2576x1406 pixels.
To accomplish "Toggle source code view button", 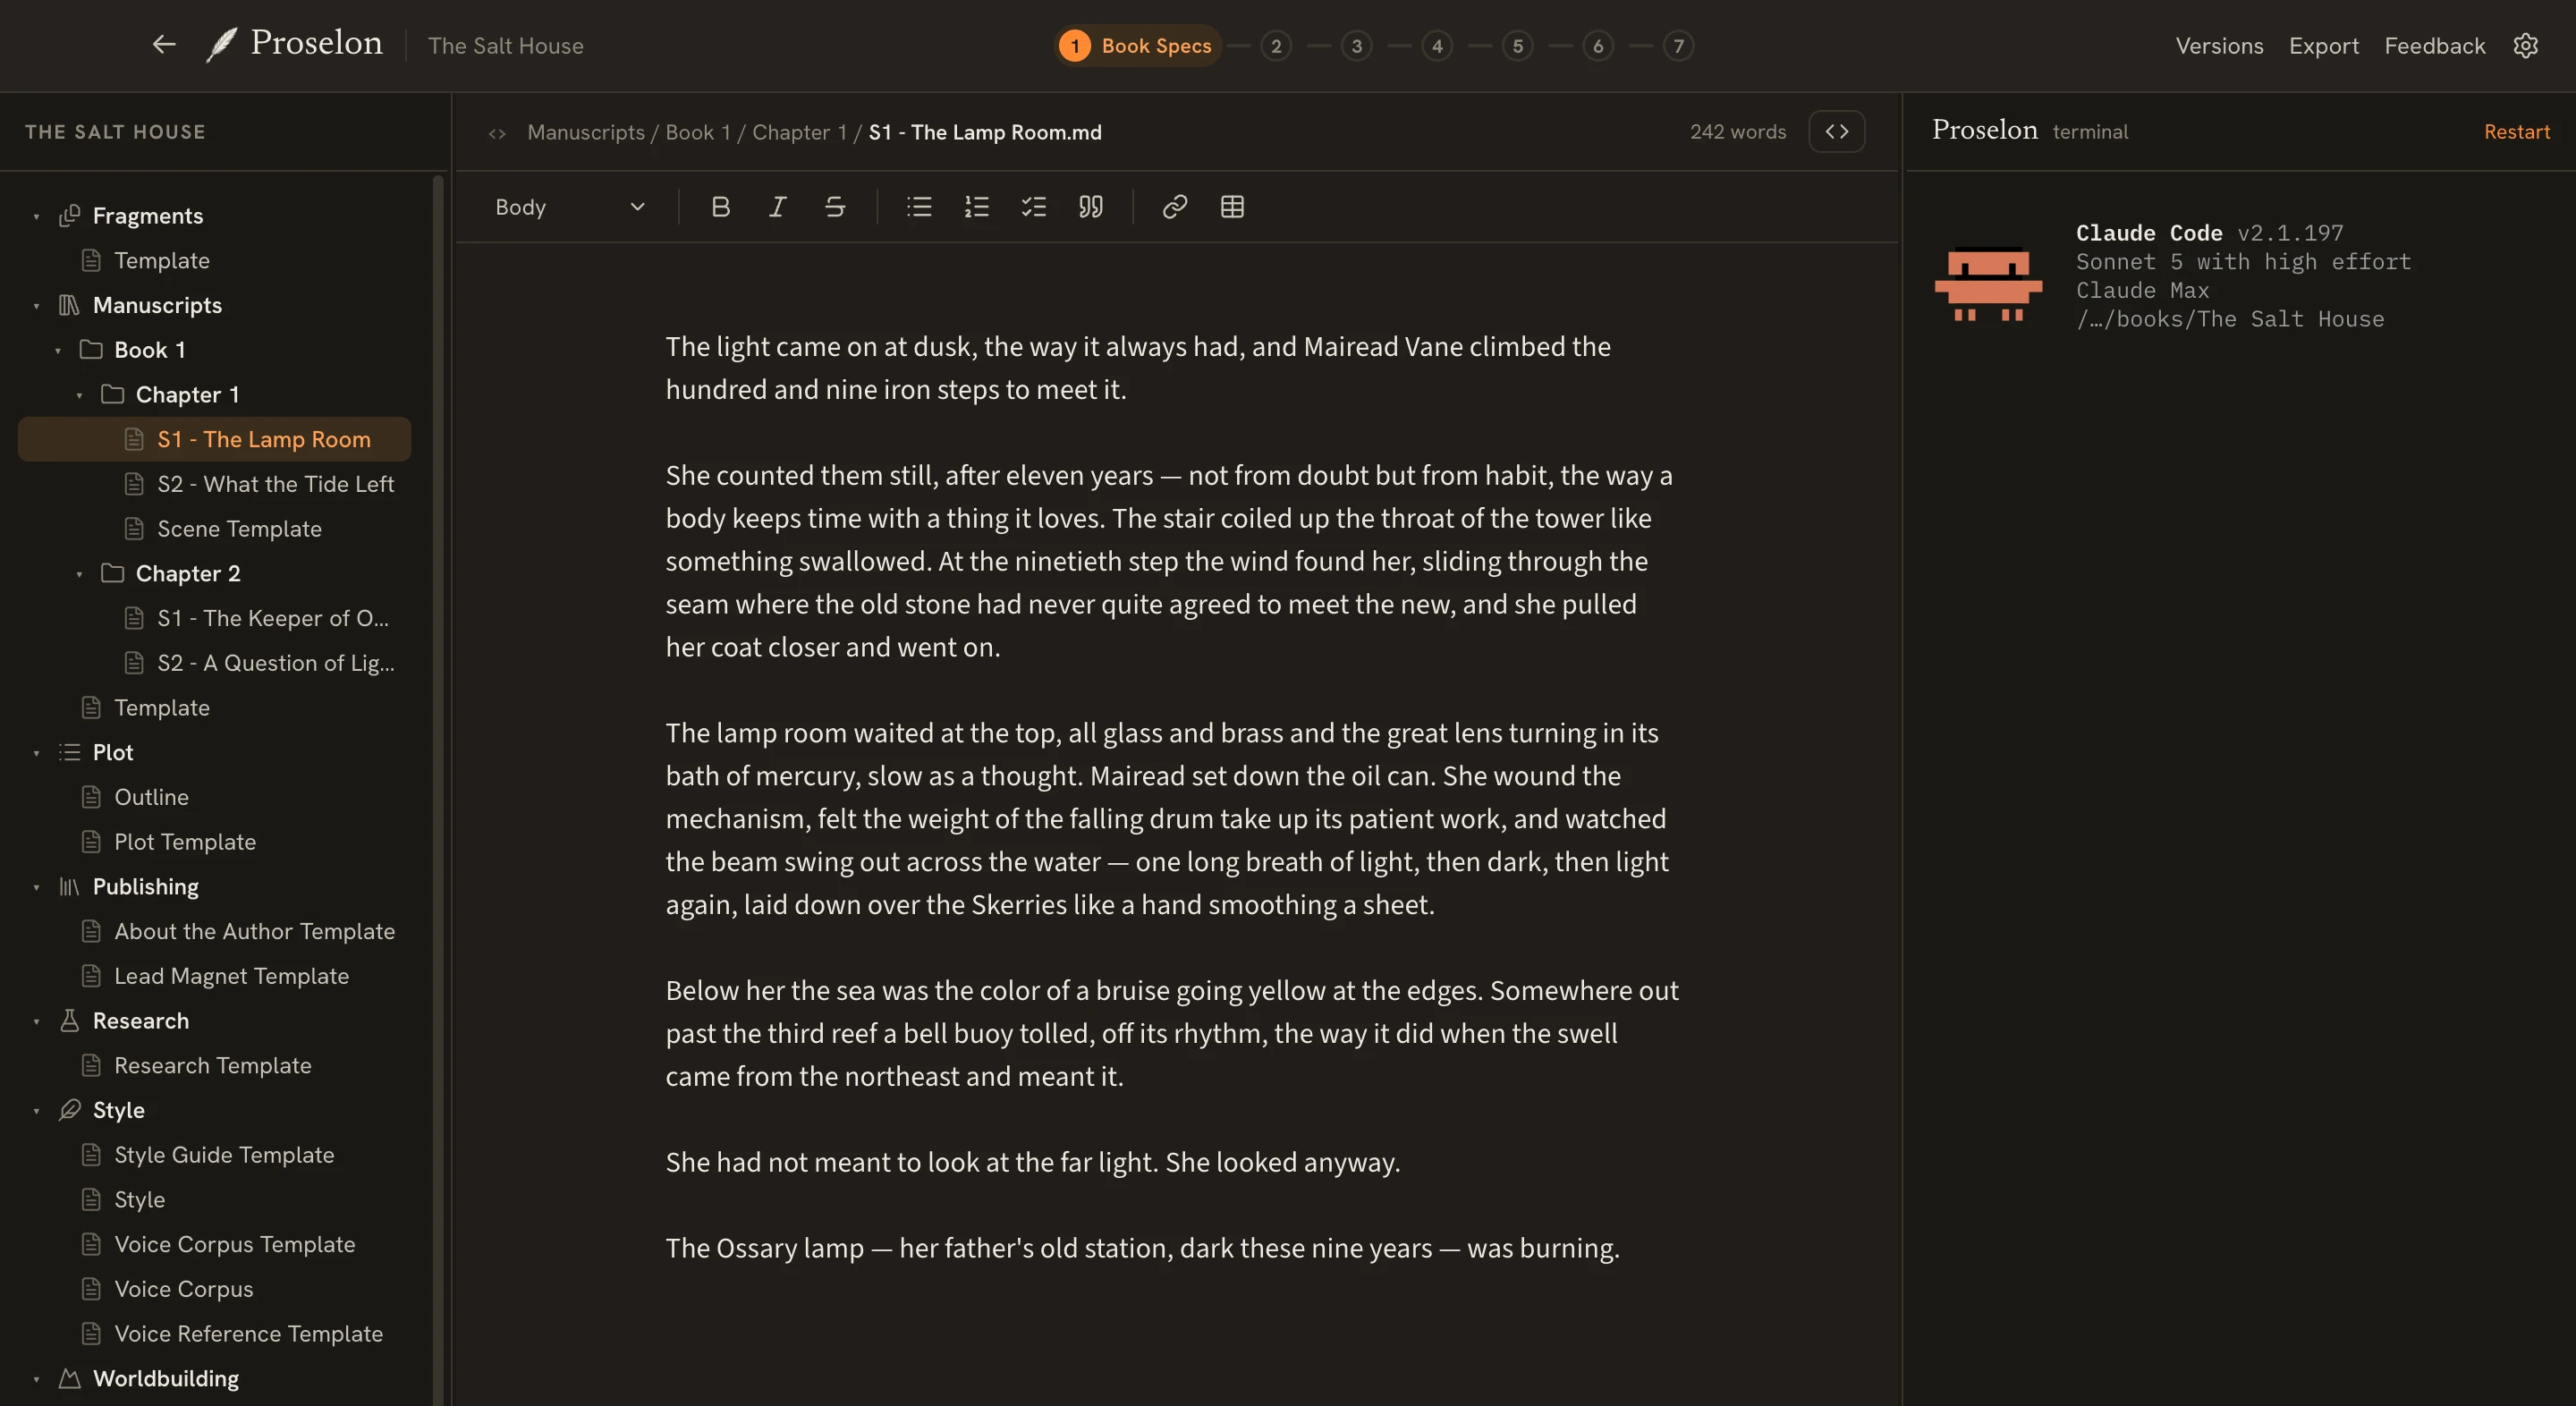I will pos(1837,131).
